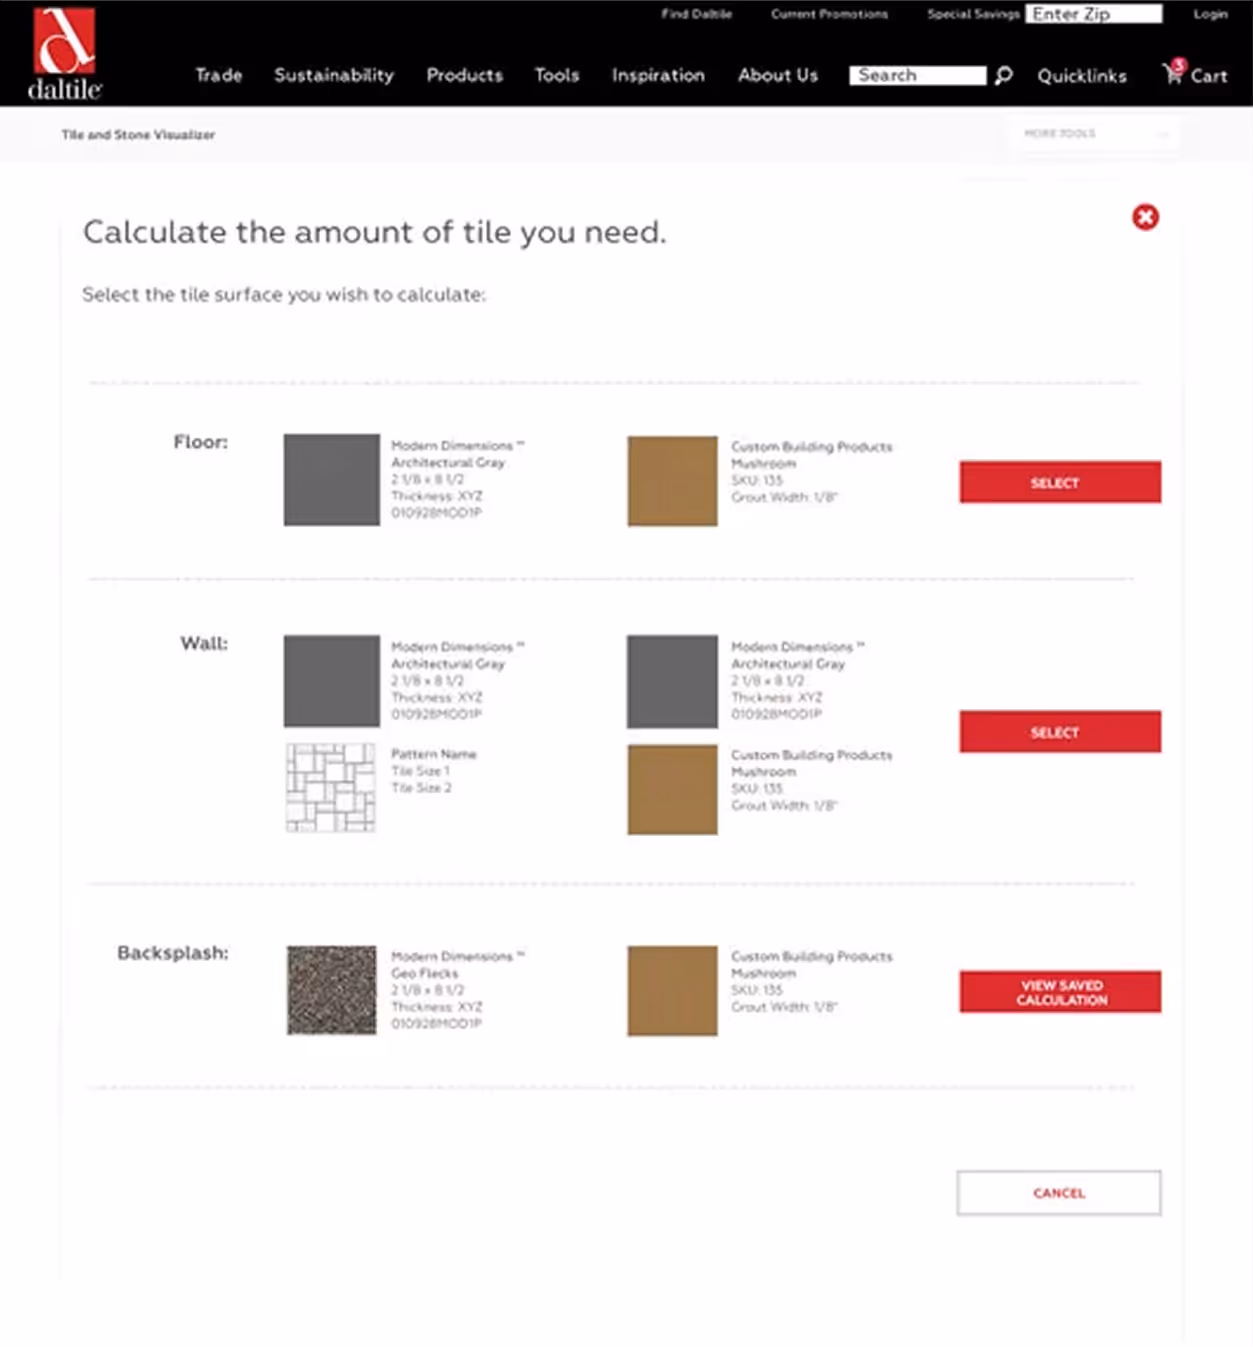This screenshot has width=1253, height=1347.
Task: Click the Wall pattern thumbnail
Action: [331, 788]
